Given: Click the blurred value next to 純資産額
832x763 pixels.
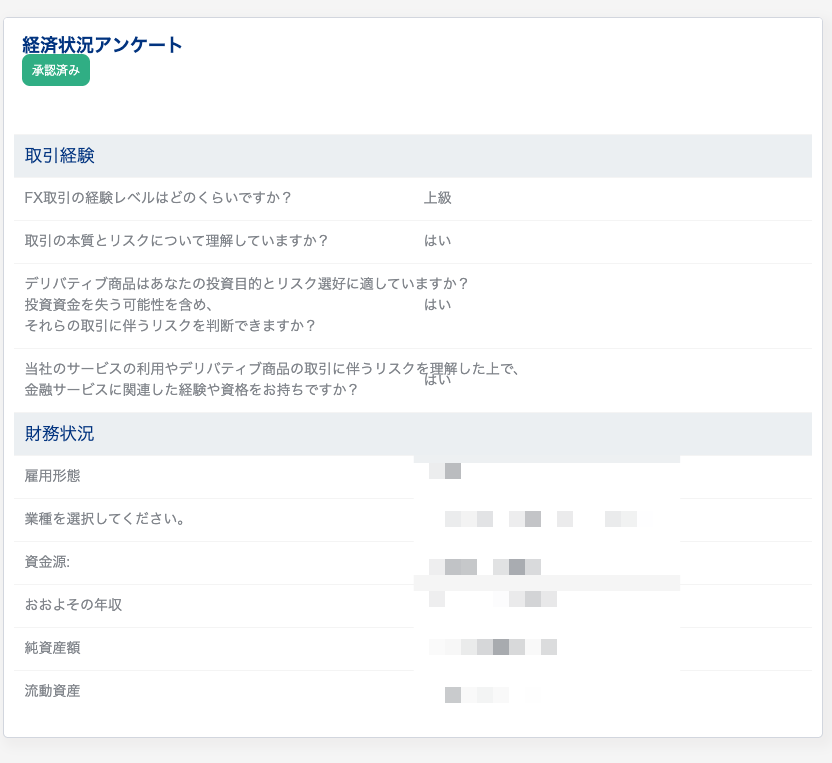Looking at the screenshot, I should [x=493, y=647].
